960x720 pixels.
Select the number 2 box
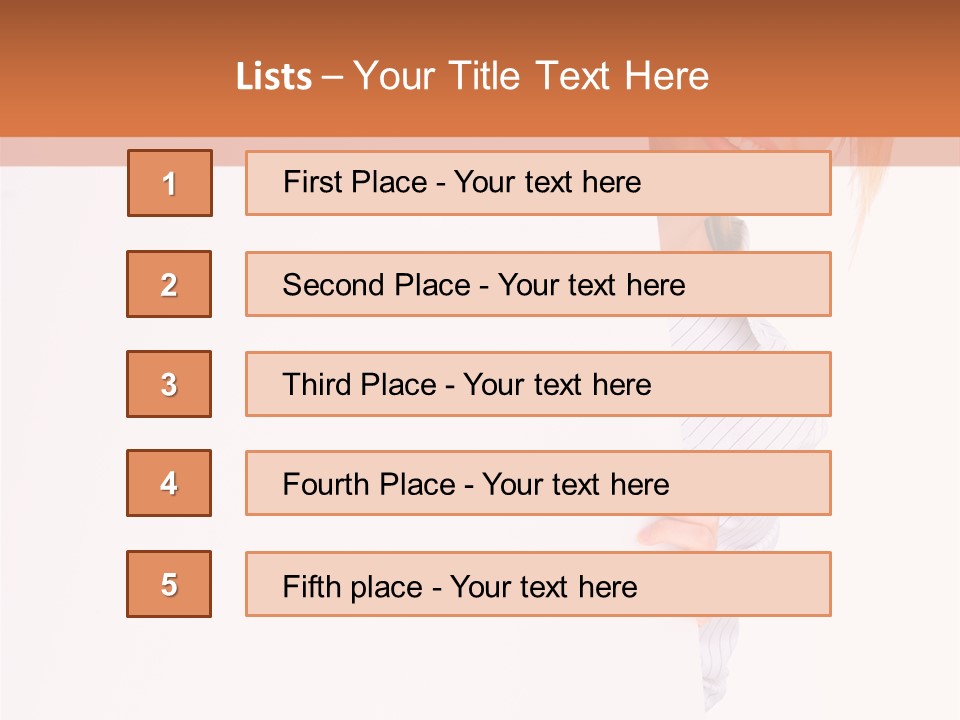tap(169, 284)
